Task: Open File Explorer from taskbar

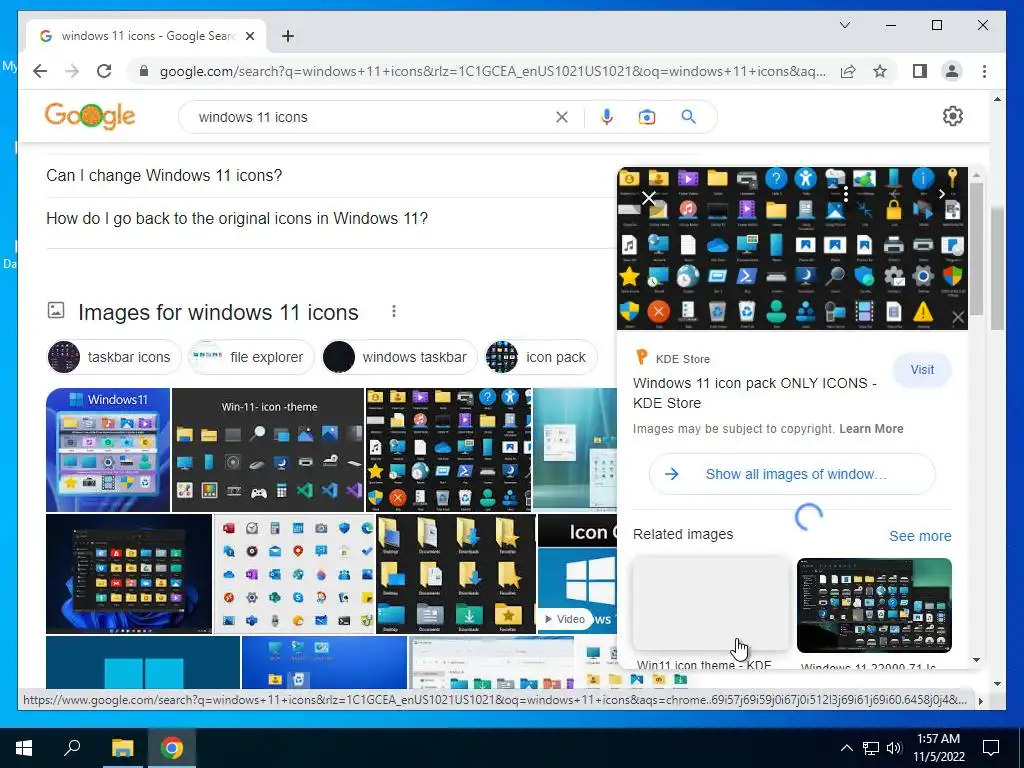Action: click(122, 748)
